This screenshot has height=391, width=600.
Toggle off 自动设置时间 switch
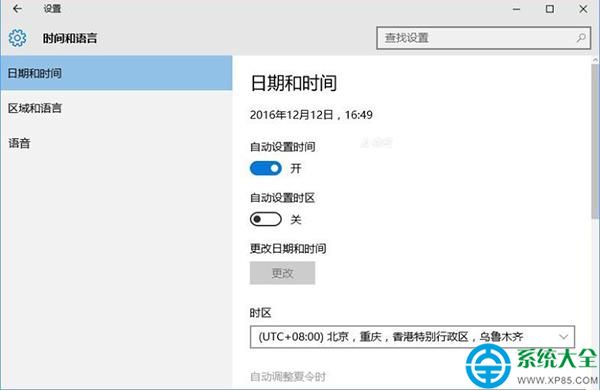click(x=266, y=168)
